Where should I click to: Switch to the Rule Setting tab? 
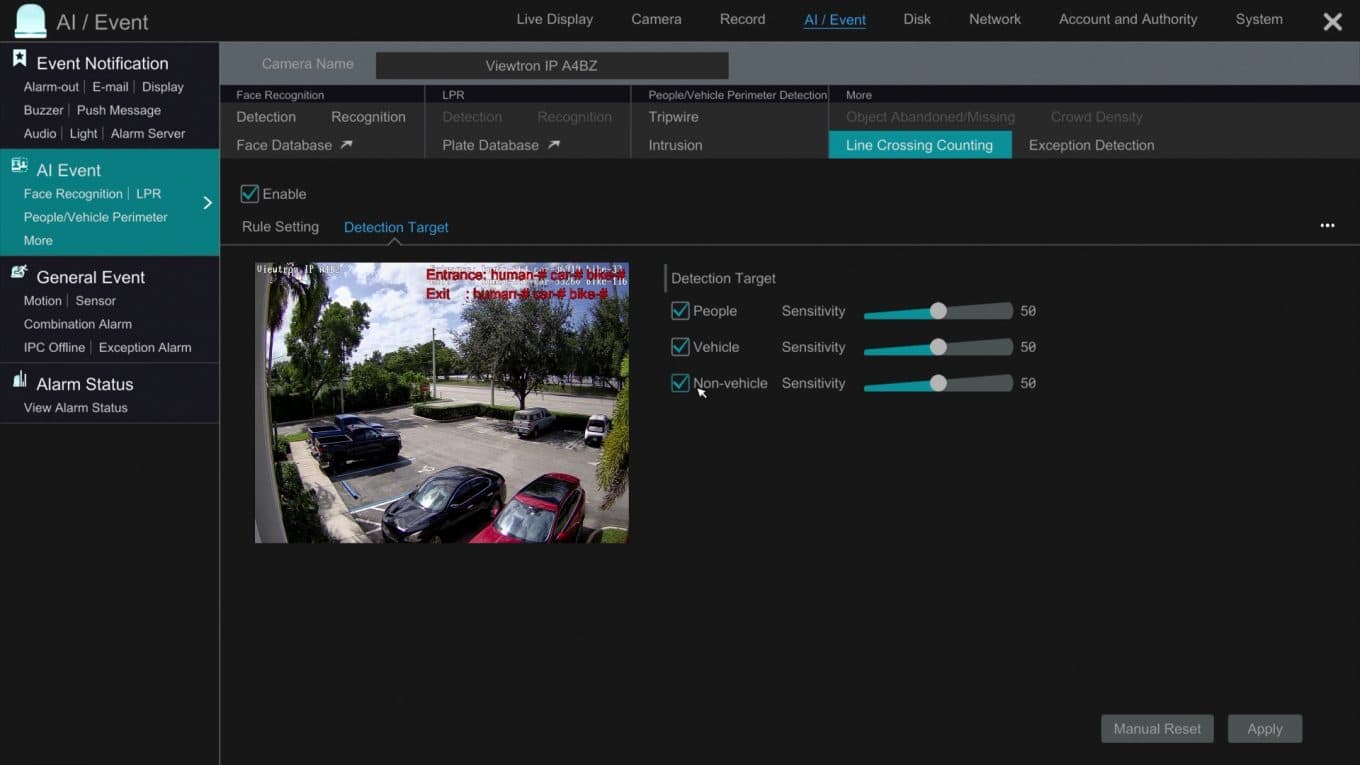click(x=280, y=226)
